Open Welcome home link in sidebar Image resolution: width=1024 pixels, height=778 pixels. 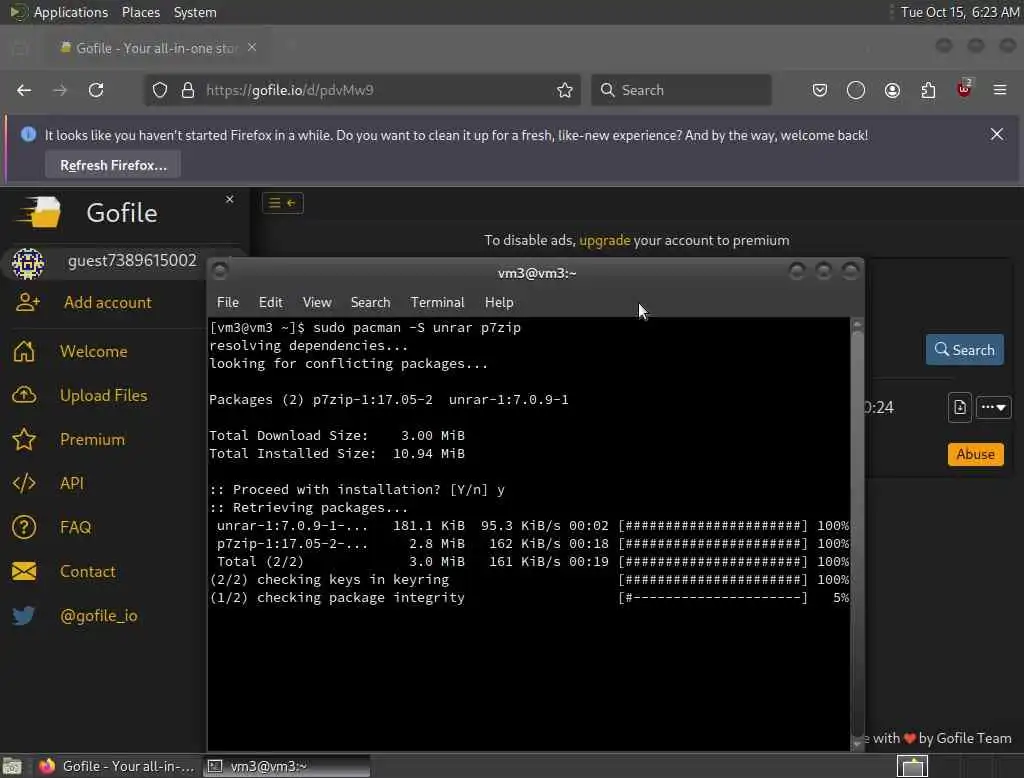point(93,351)
